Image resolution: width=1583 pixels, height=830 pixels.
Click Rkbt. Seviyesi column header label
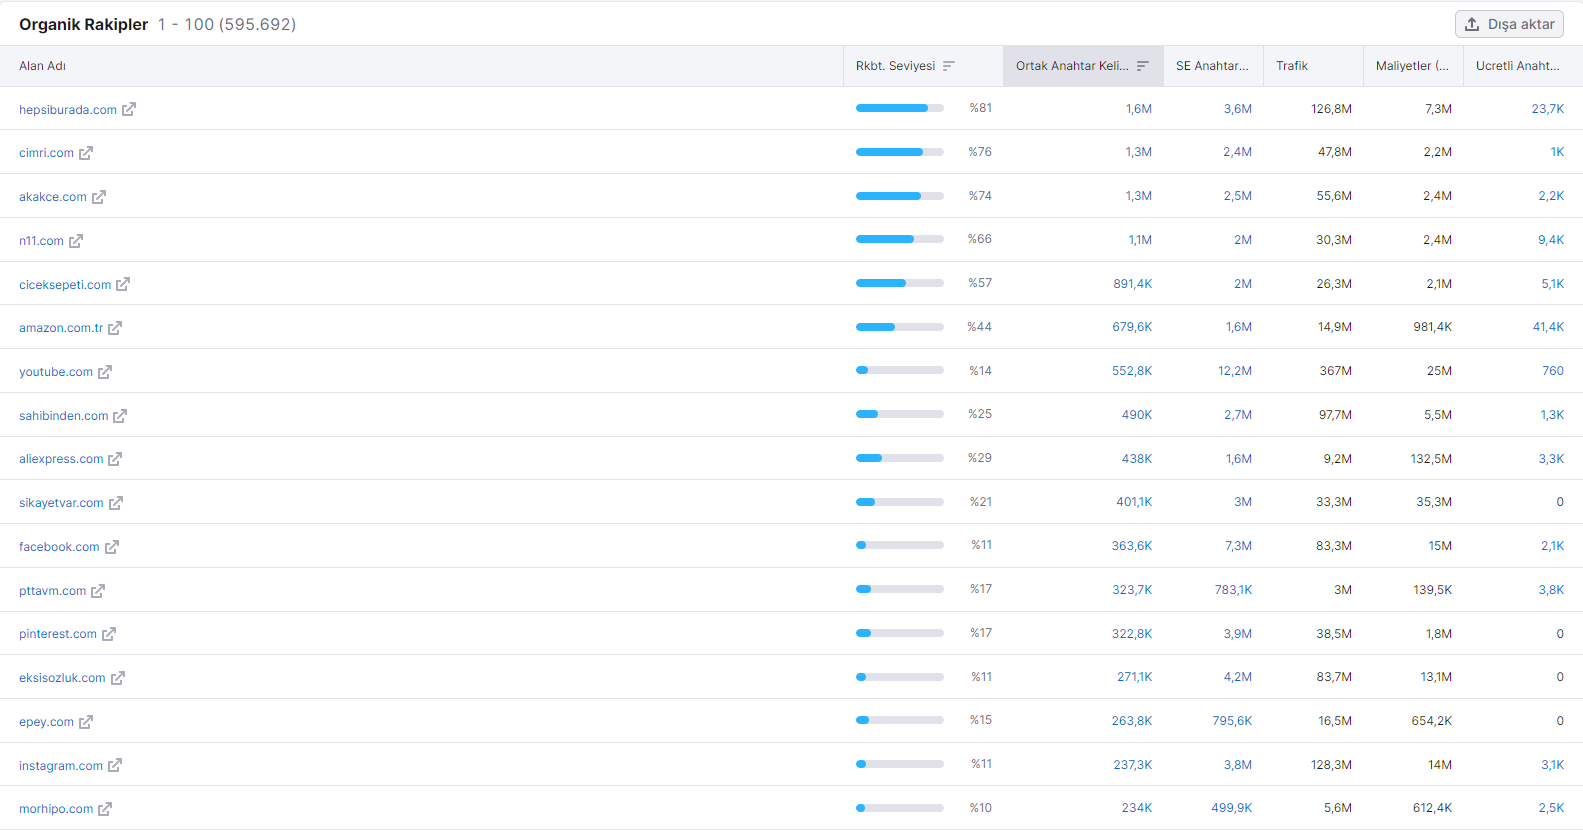[895, 66]
